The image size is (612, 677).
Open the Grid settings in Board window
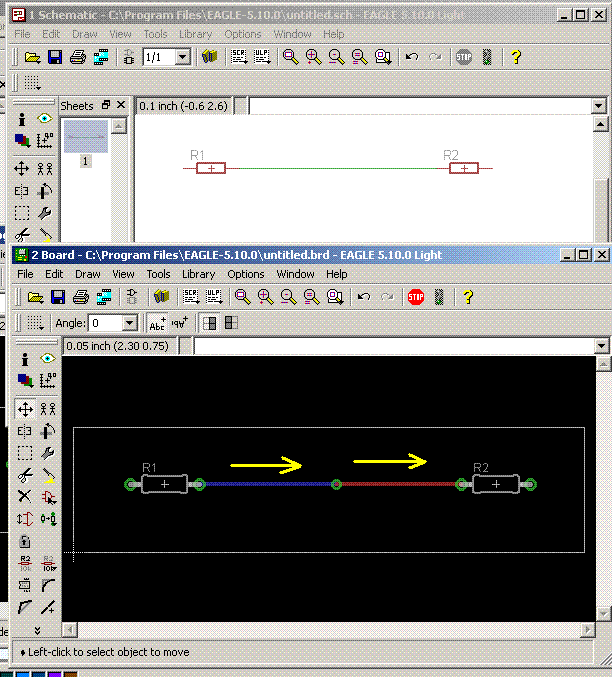(x=35, y=323)
